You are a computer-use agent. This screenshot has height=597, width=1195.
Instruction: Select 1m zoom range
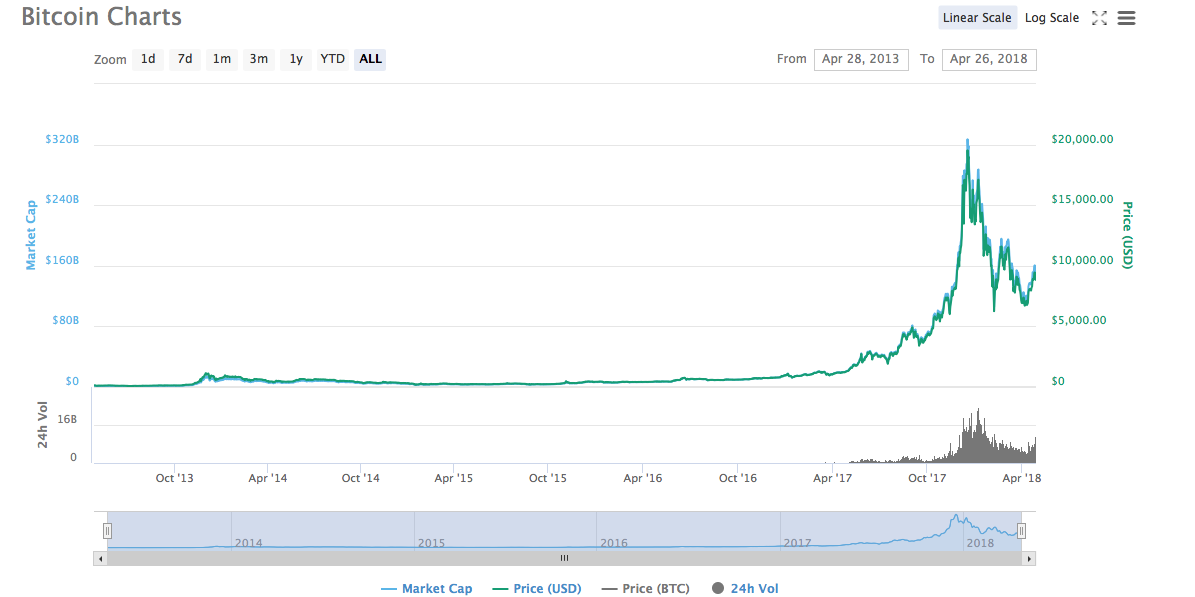pyautogui.click(x=221, y=59)
